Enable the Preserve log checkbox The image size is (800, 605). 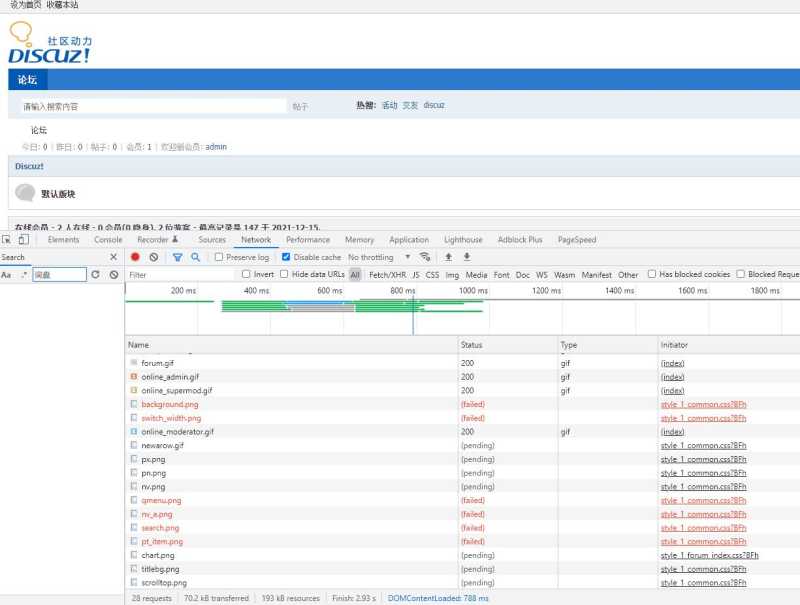tap(219, 257)
